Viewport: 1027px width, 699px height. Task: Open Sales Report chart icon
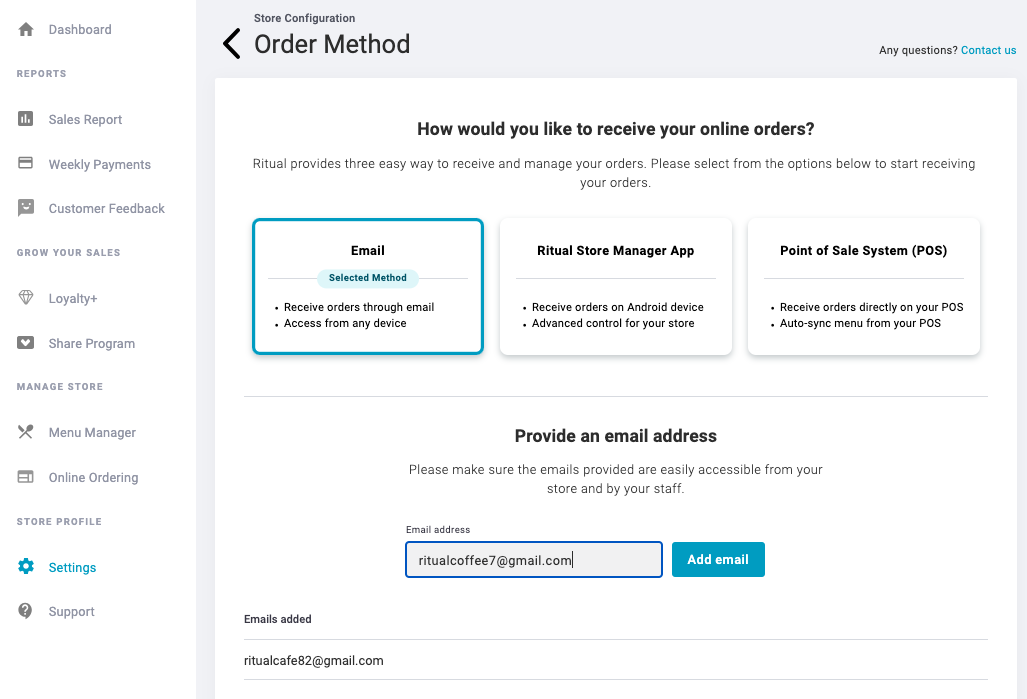[26, 119]
